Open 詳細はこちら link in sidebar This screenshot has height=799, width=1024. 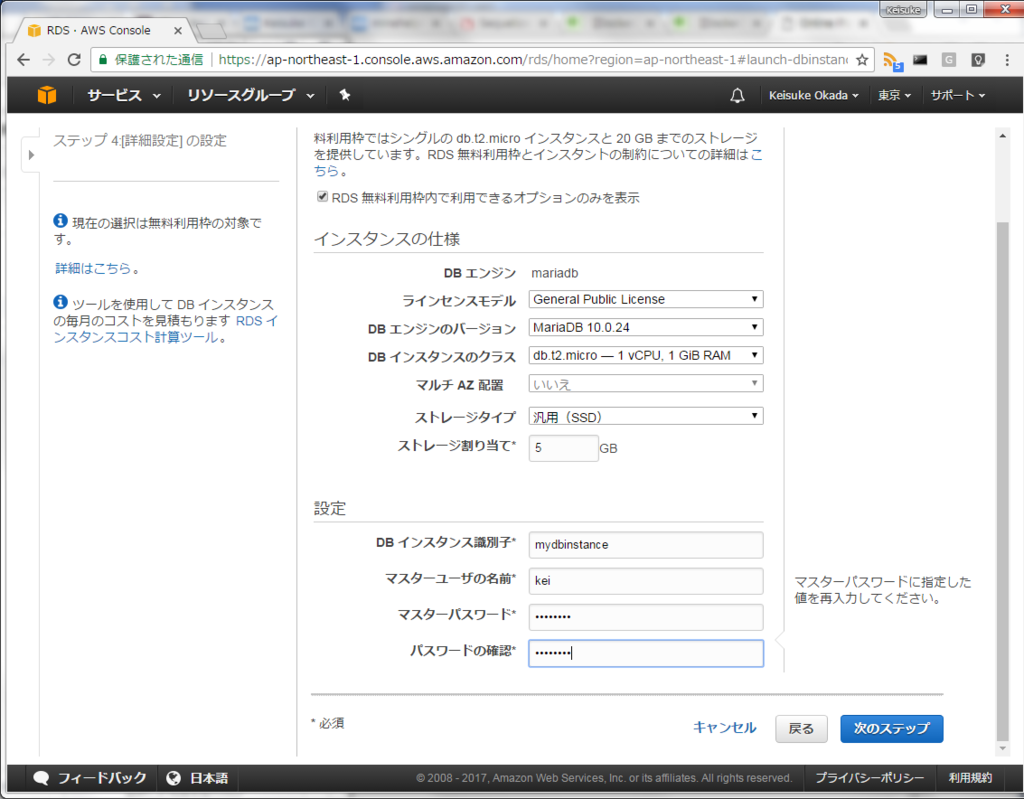93,268
